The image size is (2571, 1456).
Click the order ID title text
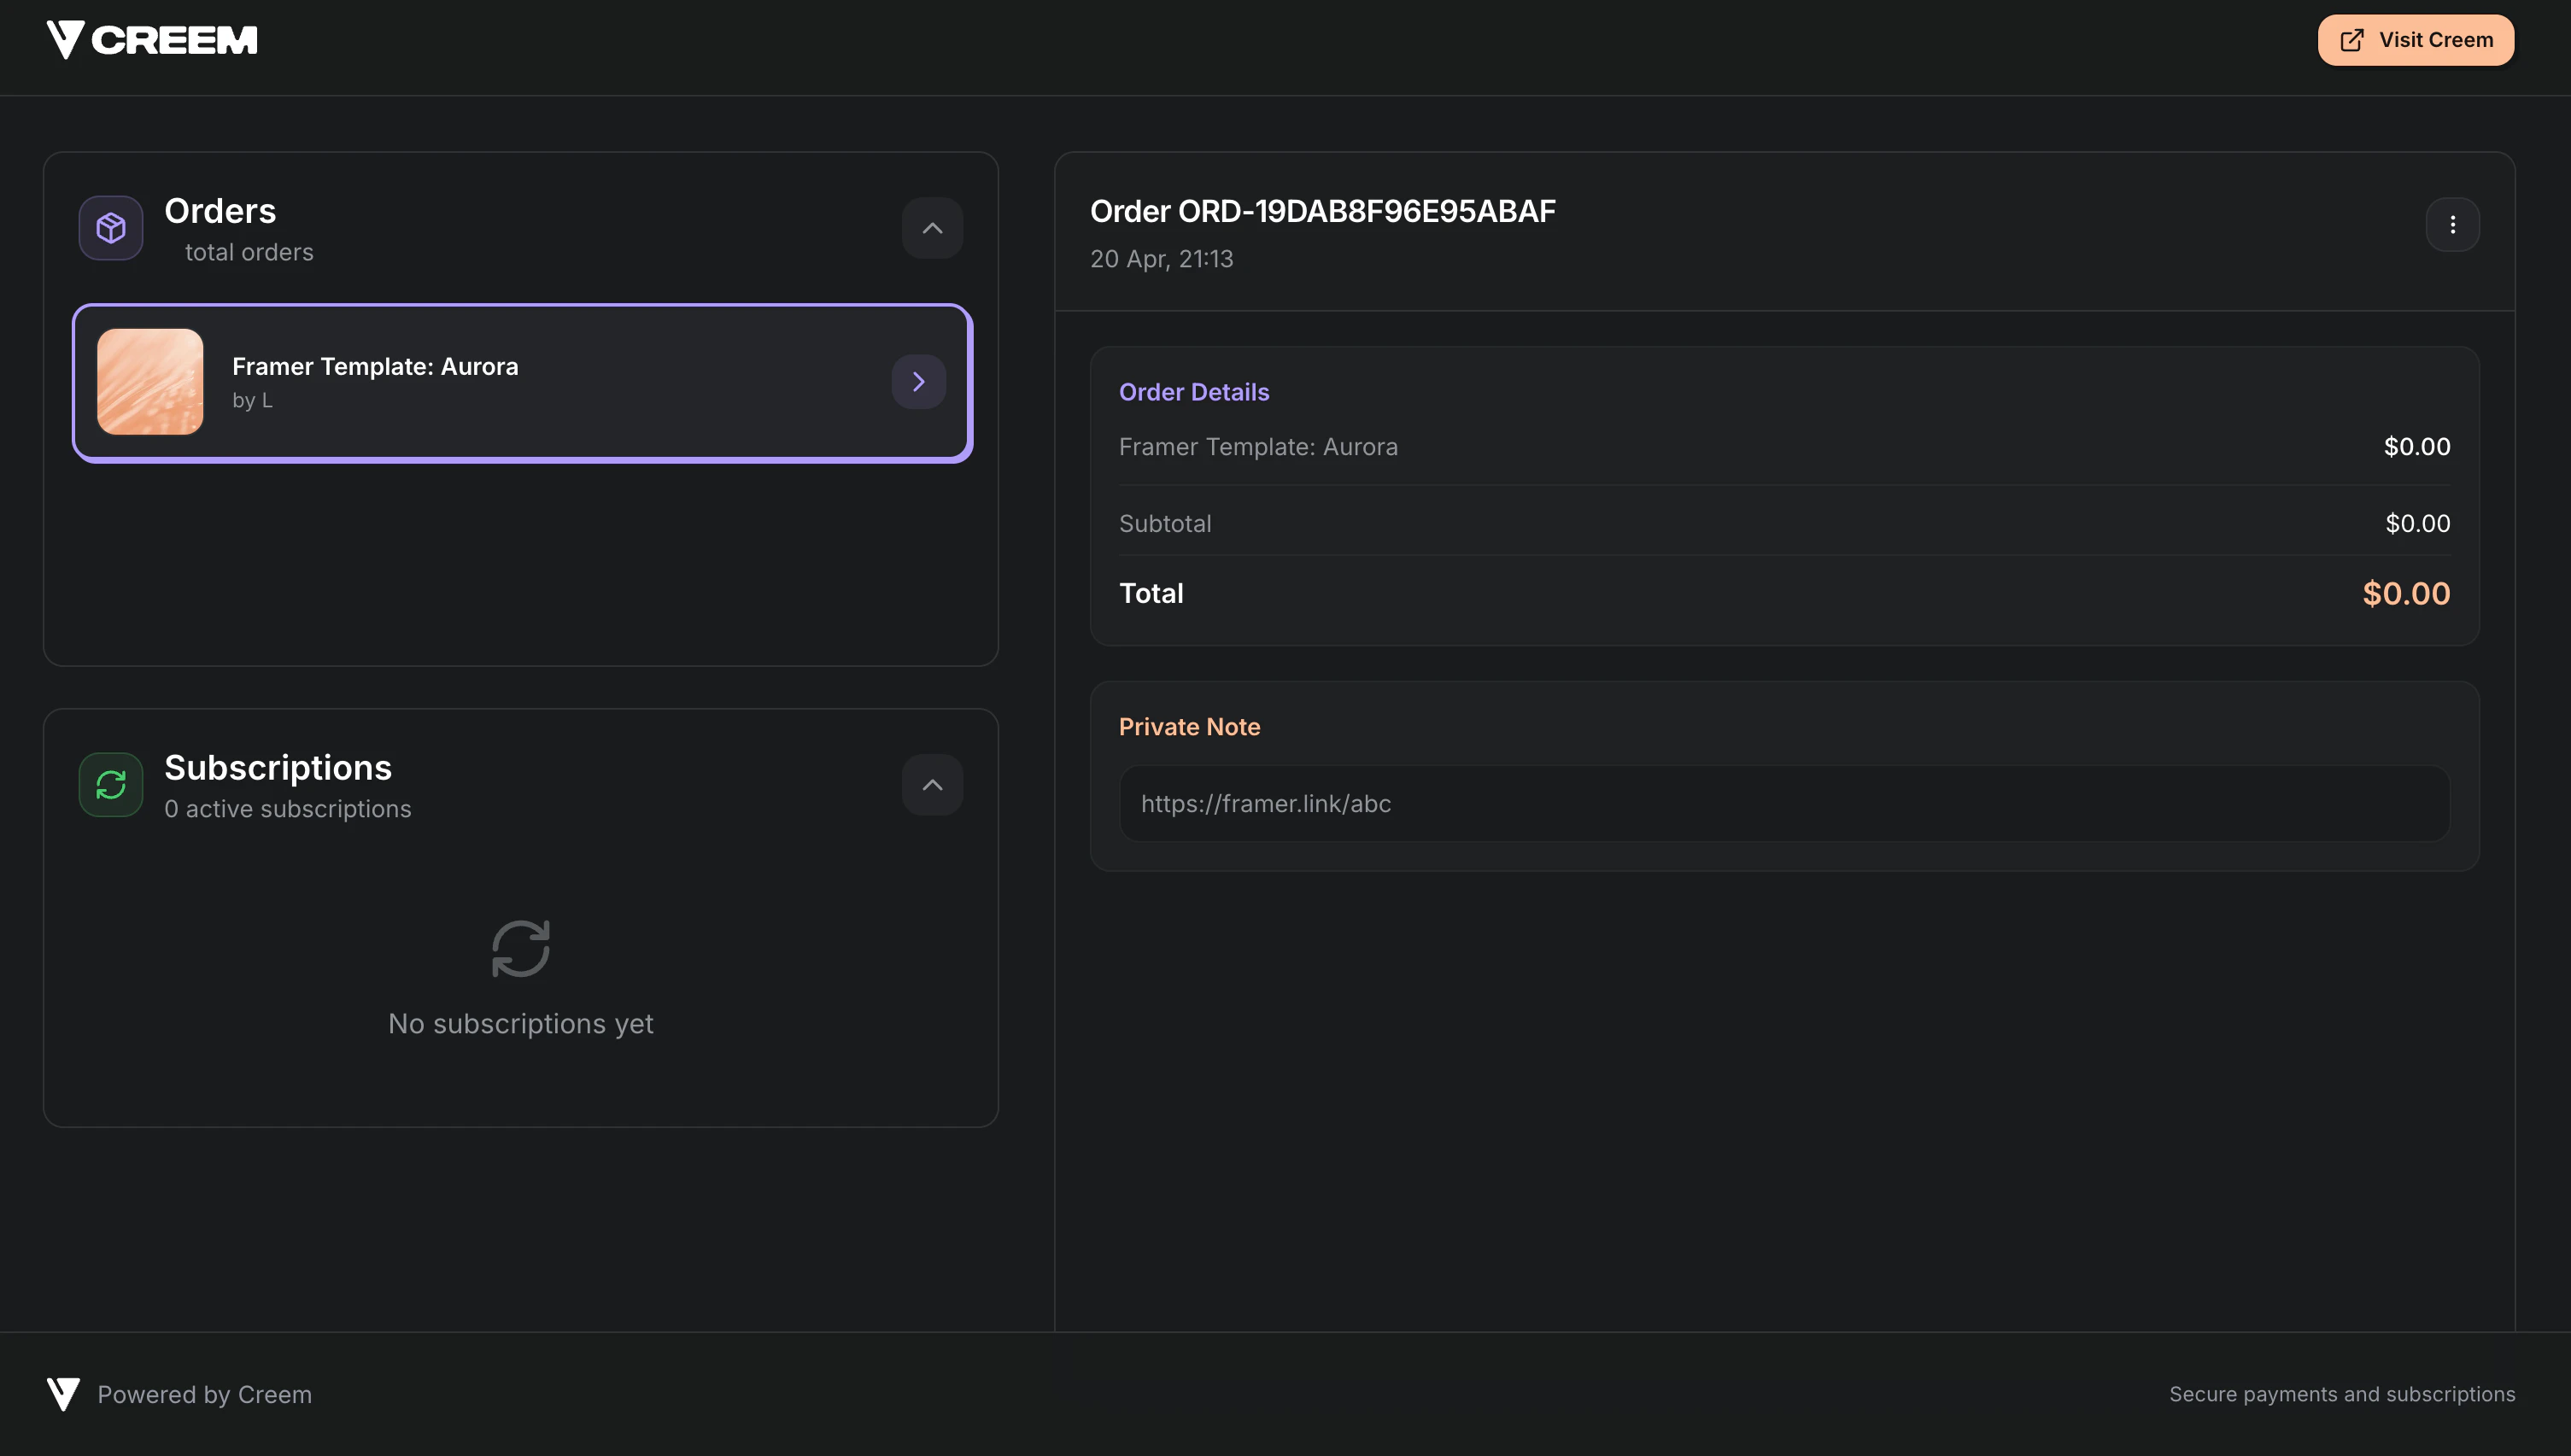pos(1322,212)
